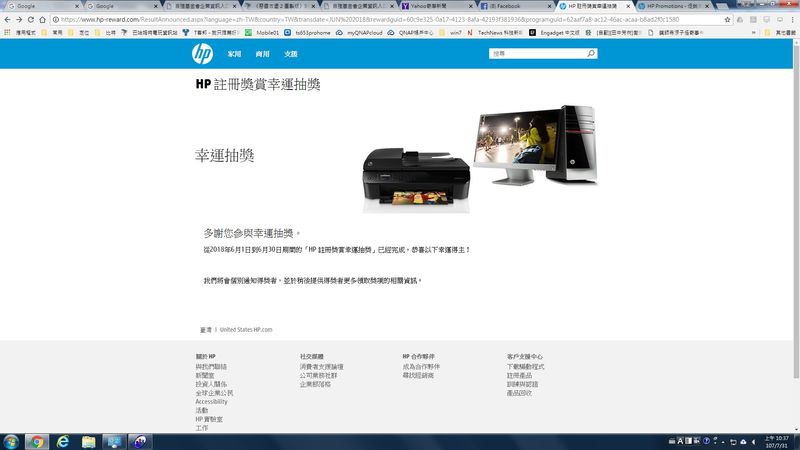The image size is (800, 450).
Task: Open the last pinned app icon in taskbar
Action: click(140, 442)
